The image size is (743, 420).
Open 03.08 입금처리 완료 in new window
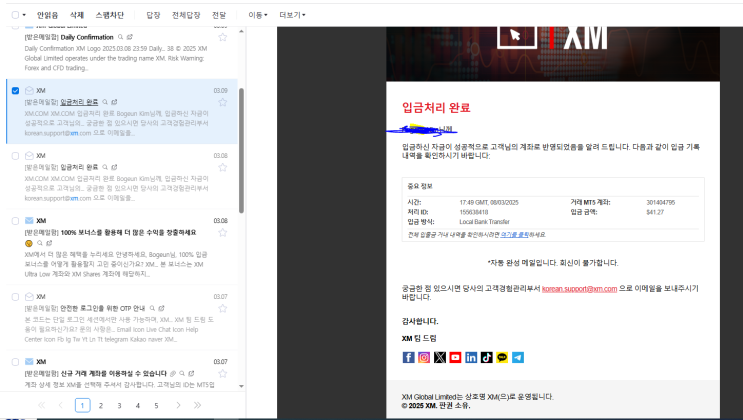(114, 167)
